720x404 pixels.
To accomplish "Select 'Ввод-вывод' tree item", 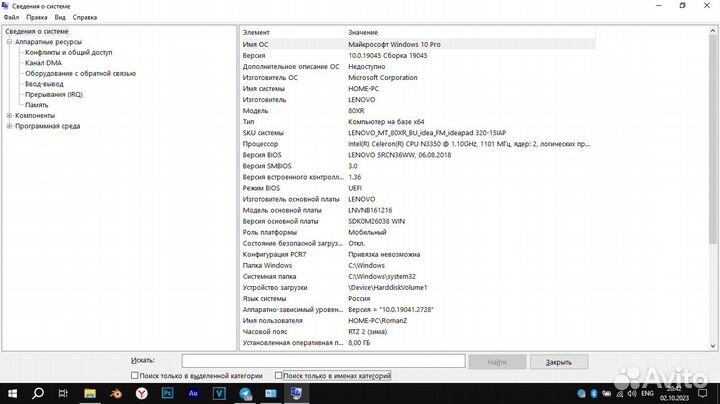I will pos(44,84).
